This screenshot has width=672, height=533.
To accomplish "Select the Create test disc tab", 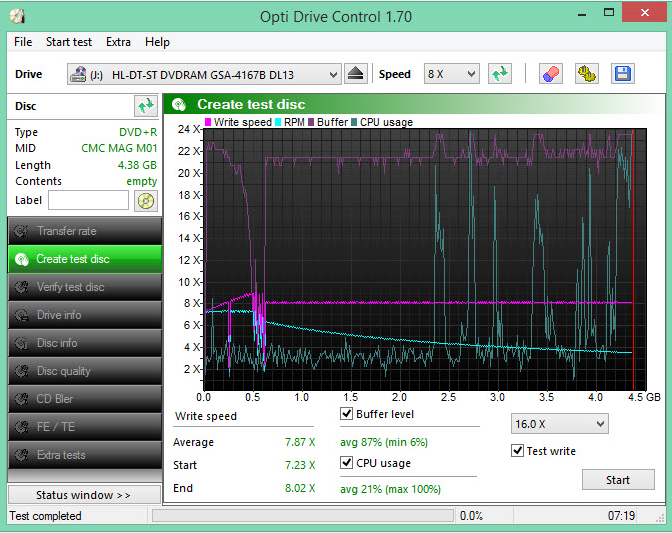I will pos(85,259).
